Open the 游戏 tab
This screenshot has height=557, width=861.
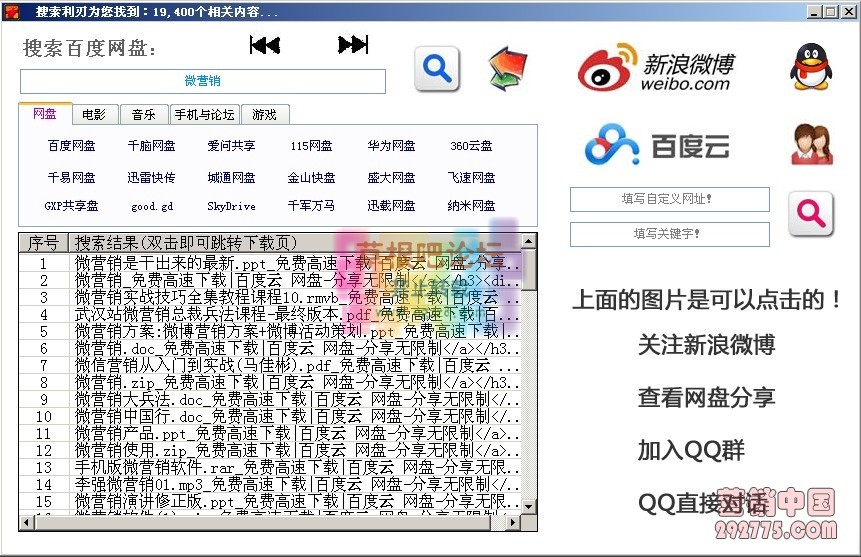point(264,114)
